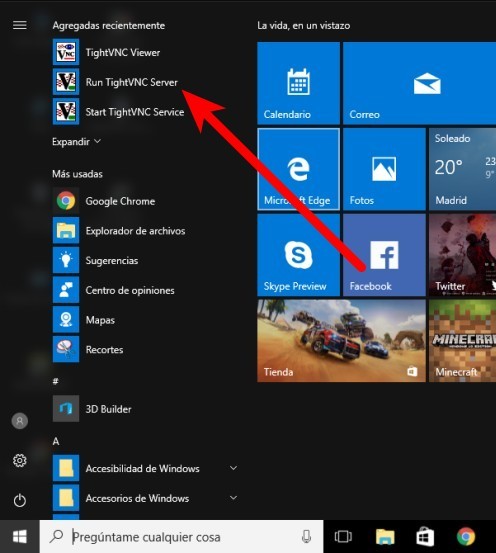The width and height of the screenshot is (496, 553).
Task: Click the Más usadas heading
Action: click(77, 174)
